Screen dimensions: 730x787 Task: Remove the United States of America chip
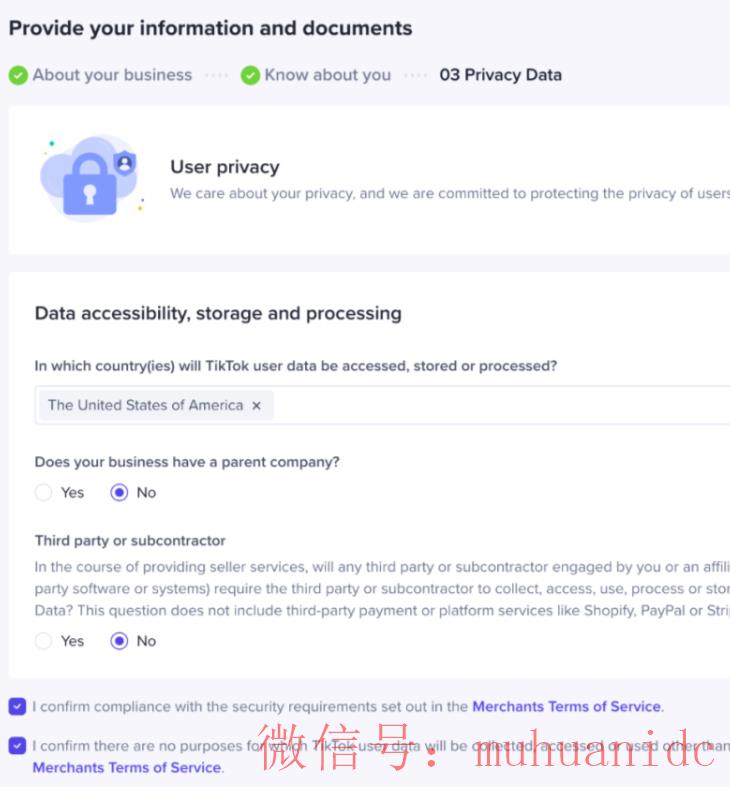pyautogui.click(x=256, y=406)
